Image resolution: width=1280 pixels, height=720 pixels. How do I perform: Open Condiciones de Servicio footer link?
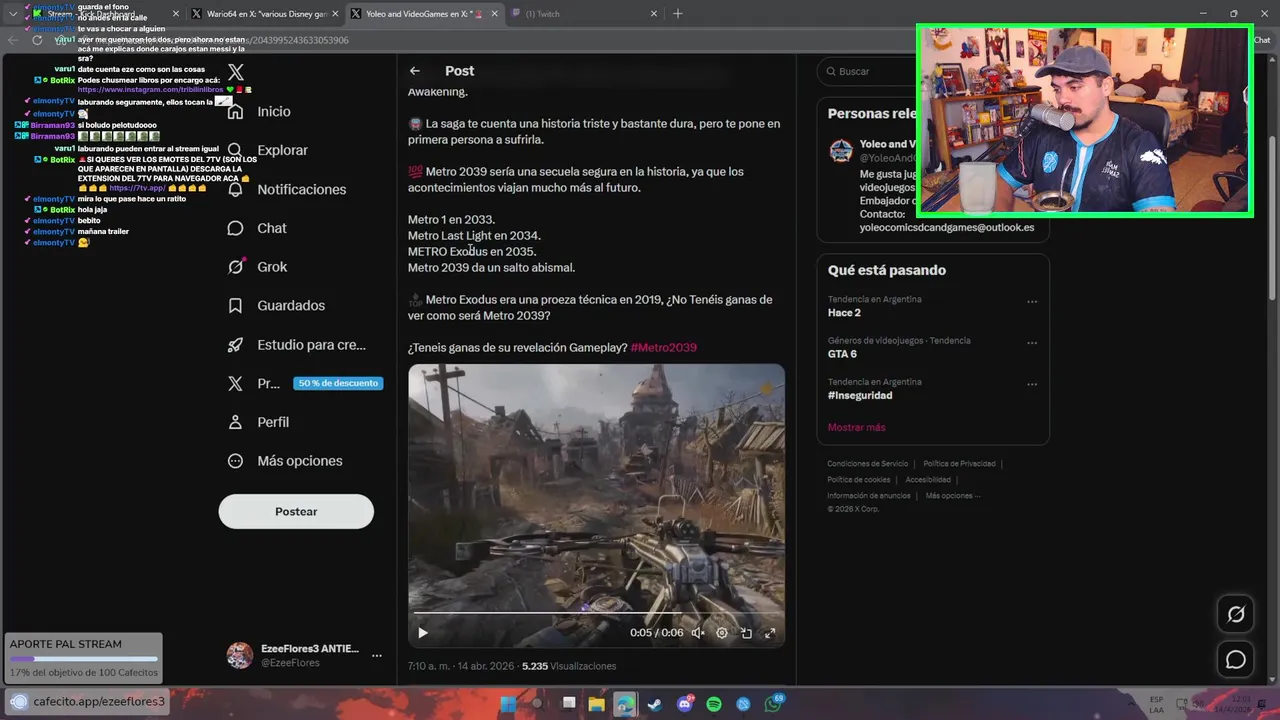click(868, 464)
